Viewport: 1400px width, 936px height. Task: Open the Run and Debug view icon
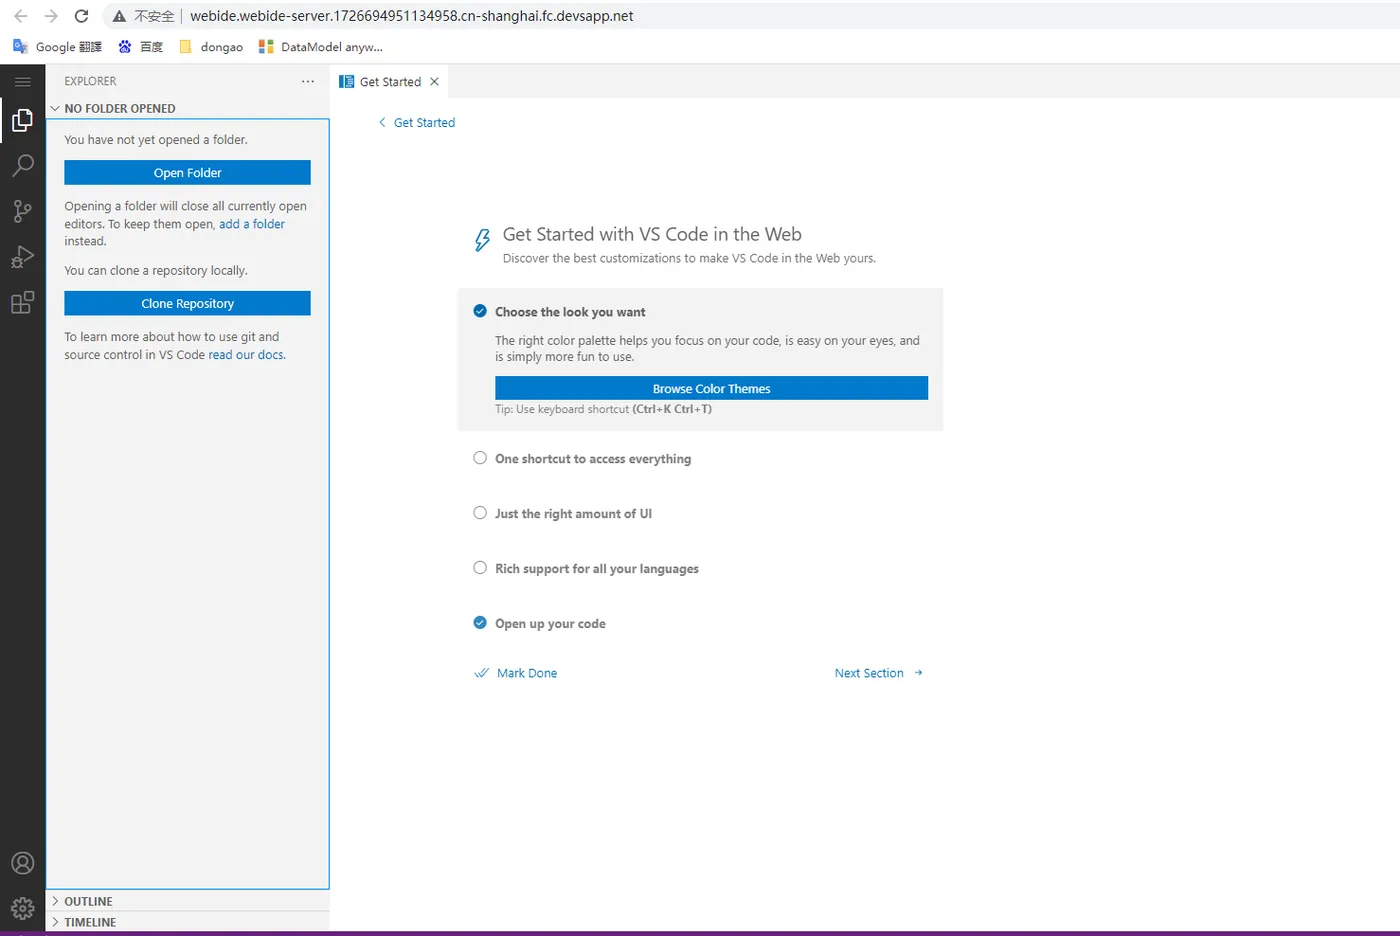click(x=22, y=257)
